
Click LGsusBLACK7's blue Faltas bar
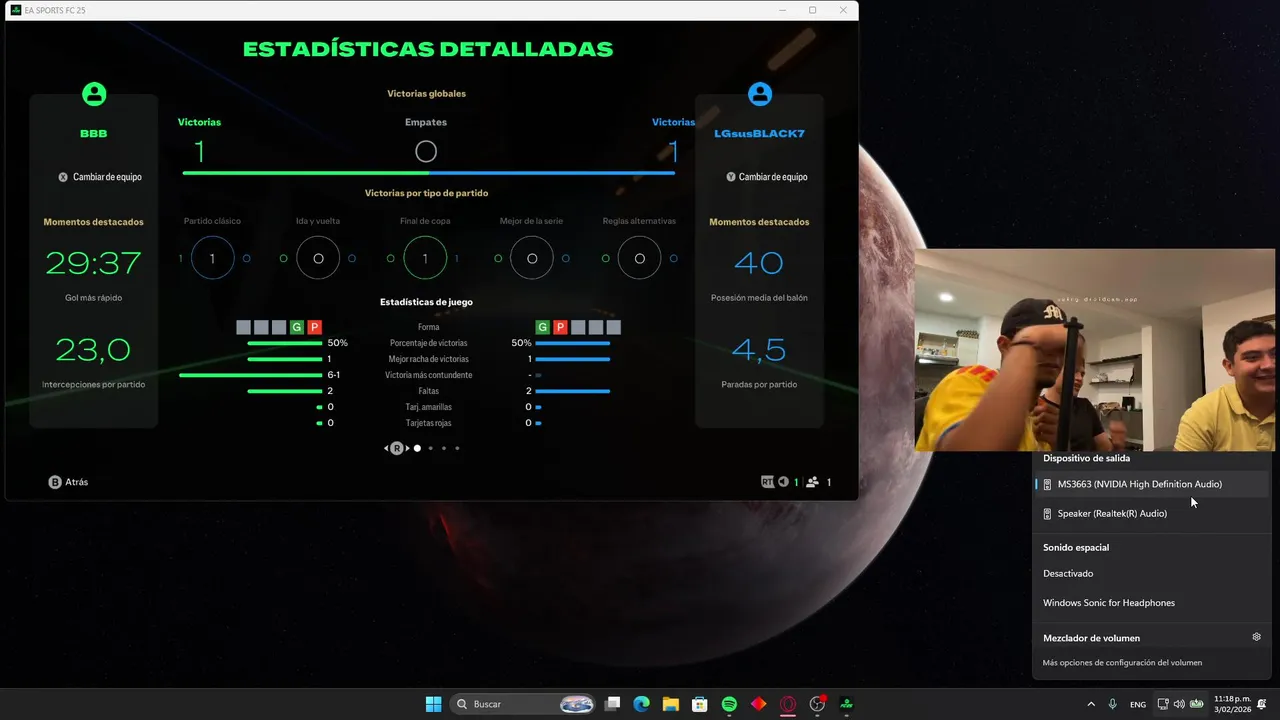pyautogui.click(x=573, y=391)
